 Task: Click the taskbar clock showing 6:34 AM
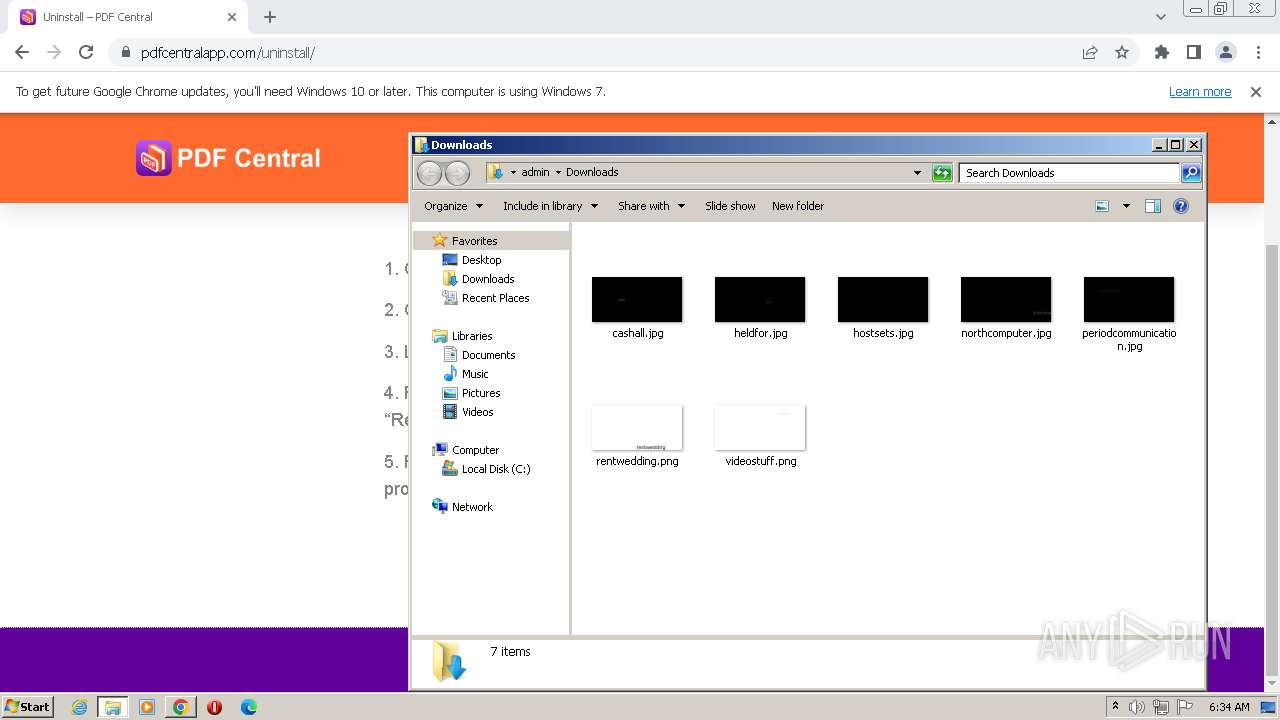tap(1229, 707)
